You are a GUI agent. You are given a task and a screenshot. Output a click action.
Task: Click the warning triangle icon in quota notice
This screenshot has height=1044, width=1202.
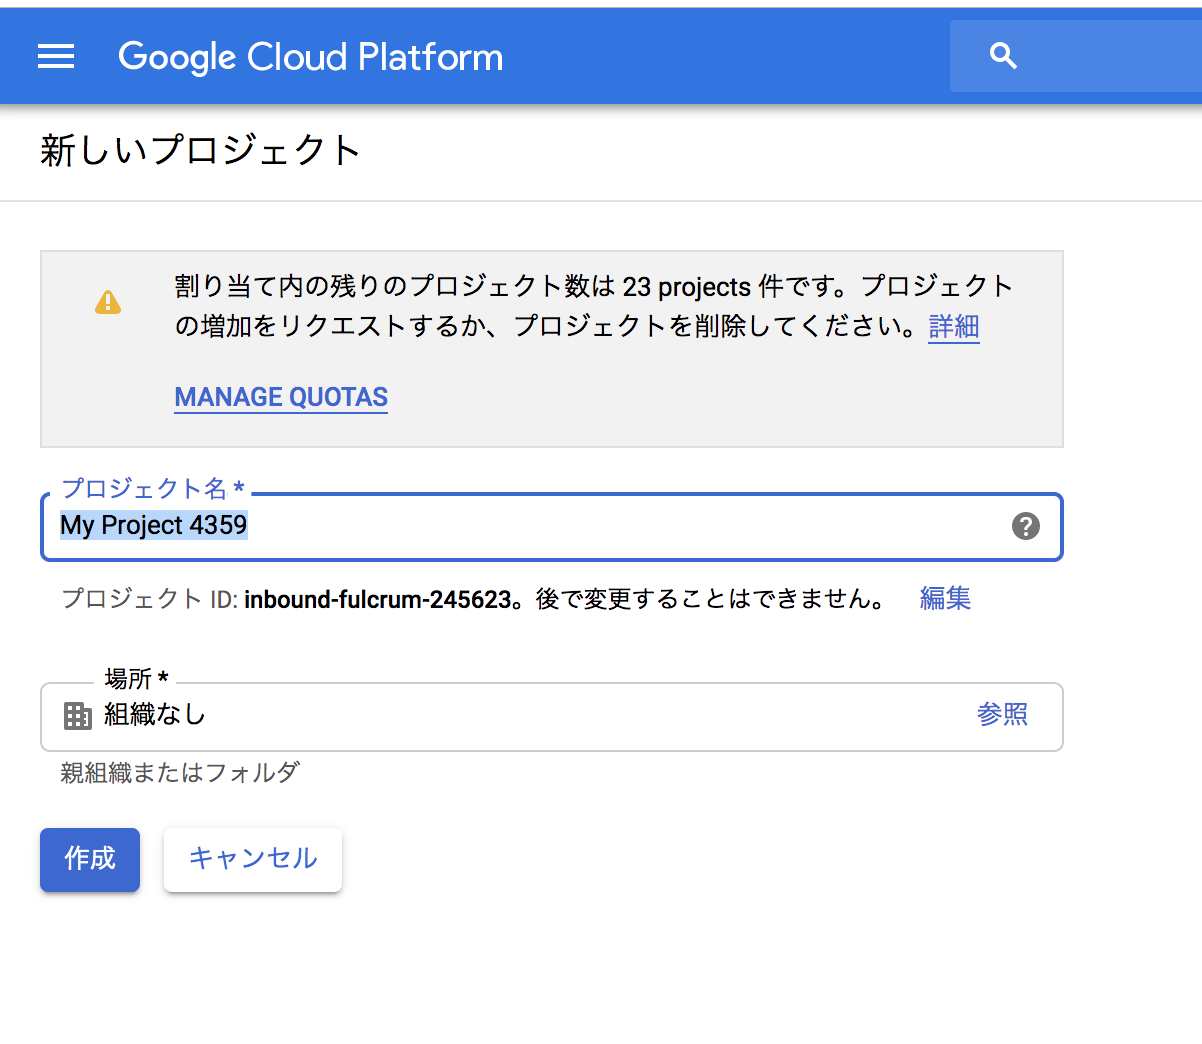pyautogui.click(x=109, y=301)
